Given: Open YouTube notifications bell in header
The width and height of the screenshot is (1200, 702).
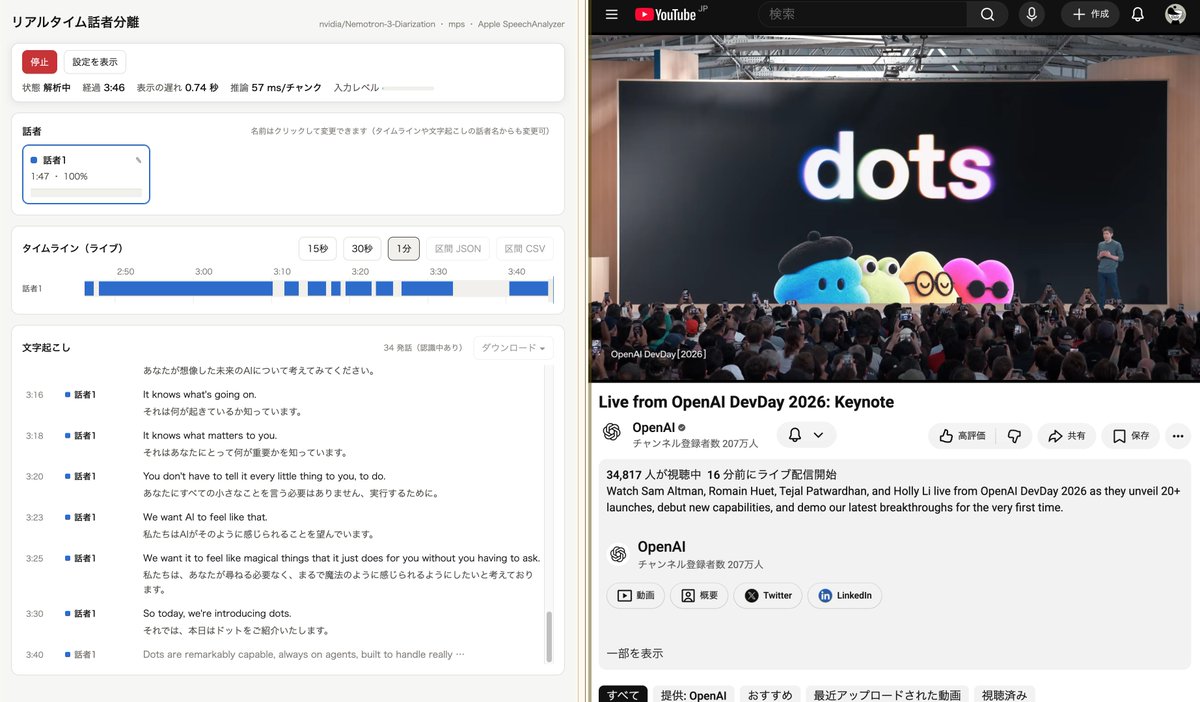Looking at the screenshot, I should [1137, 14].
